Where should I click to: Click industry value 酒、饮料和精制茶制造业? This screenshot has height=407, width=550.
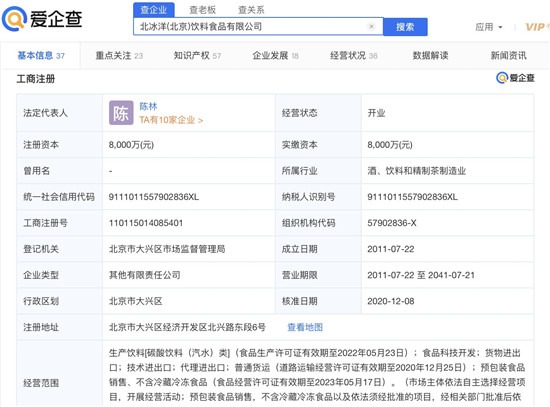(x=416, y=171)
